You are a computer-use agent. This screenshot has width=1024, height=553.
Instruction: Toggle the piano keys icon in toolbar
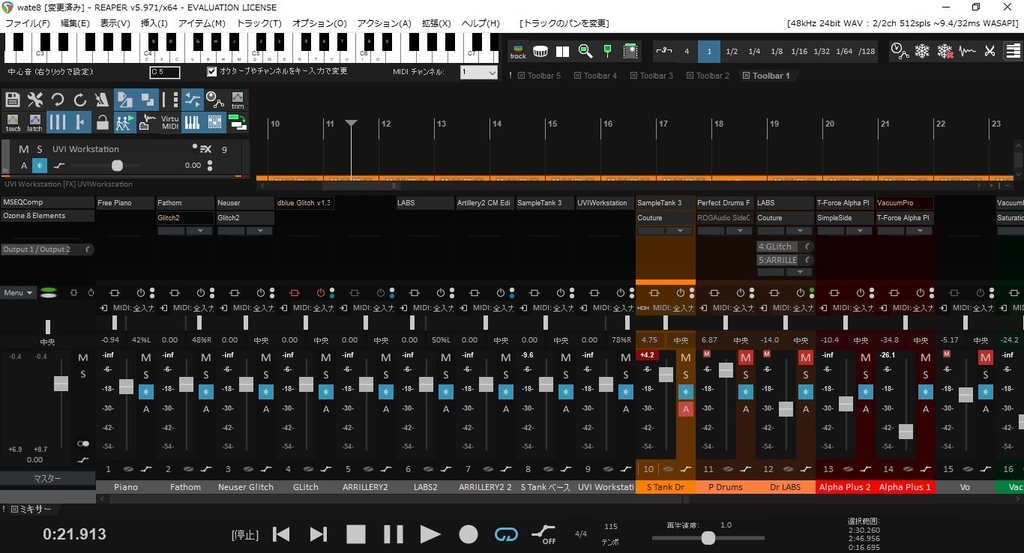click(x=192, y=122)
